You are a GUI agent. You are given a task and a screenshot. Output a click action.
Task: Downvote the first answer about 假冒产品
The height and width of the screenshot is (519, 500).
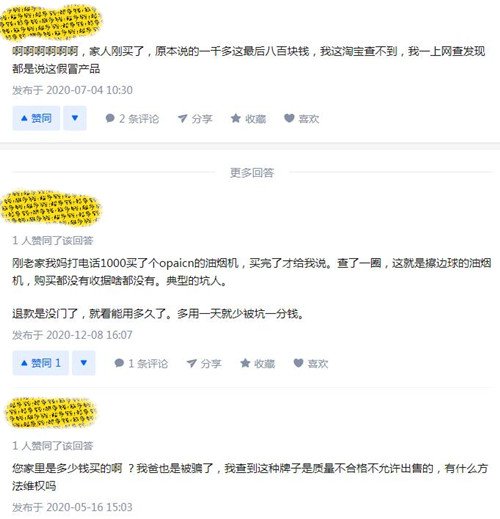click(75, 118)
